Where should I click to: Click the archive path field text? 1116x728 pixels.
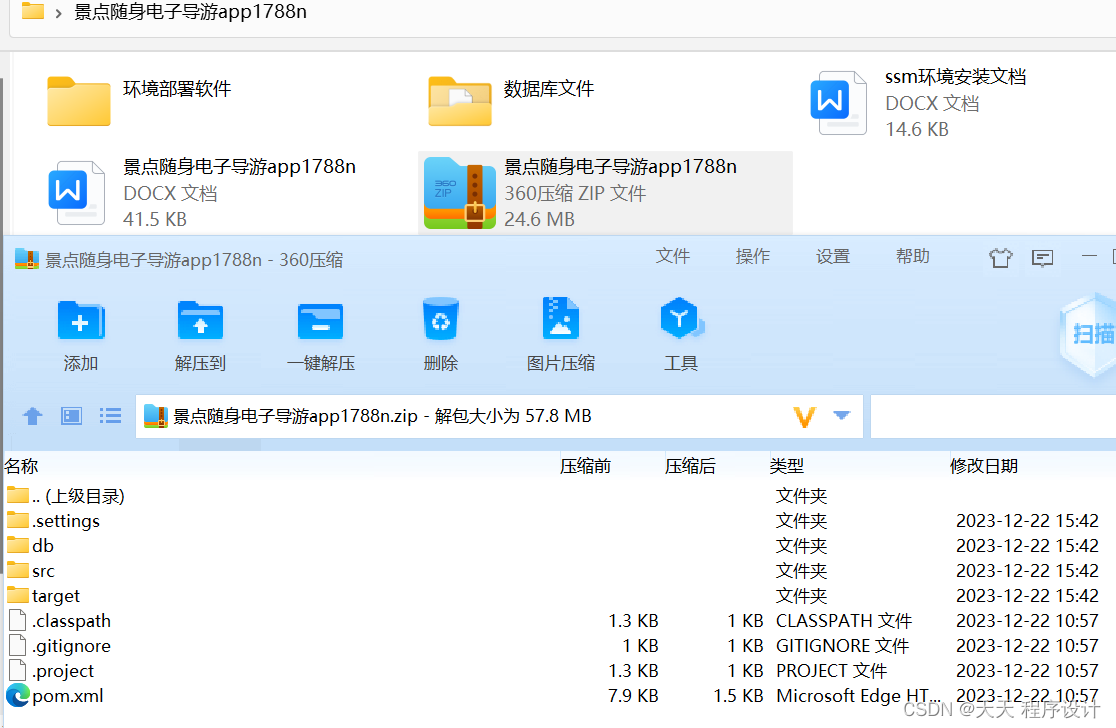pos(382,416)
